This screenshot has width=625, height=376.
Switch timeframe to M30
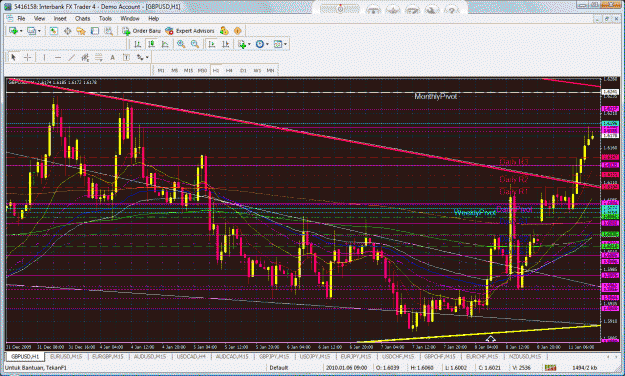202,70
